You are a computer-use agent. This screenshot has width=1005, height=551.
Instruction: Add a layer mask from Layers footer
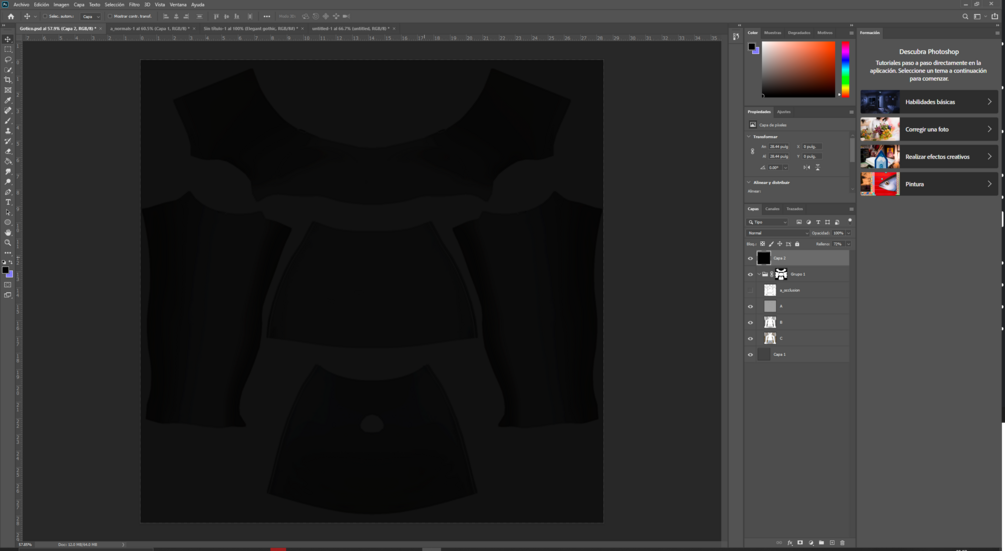(x=800, y=543)
